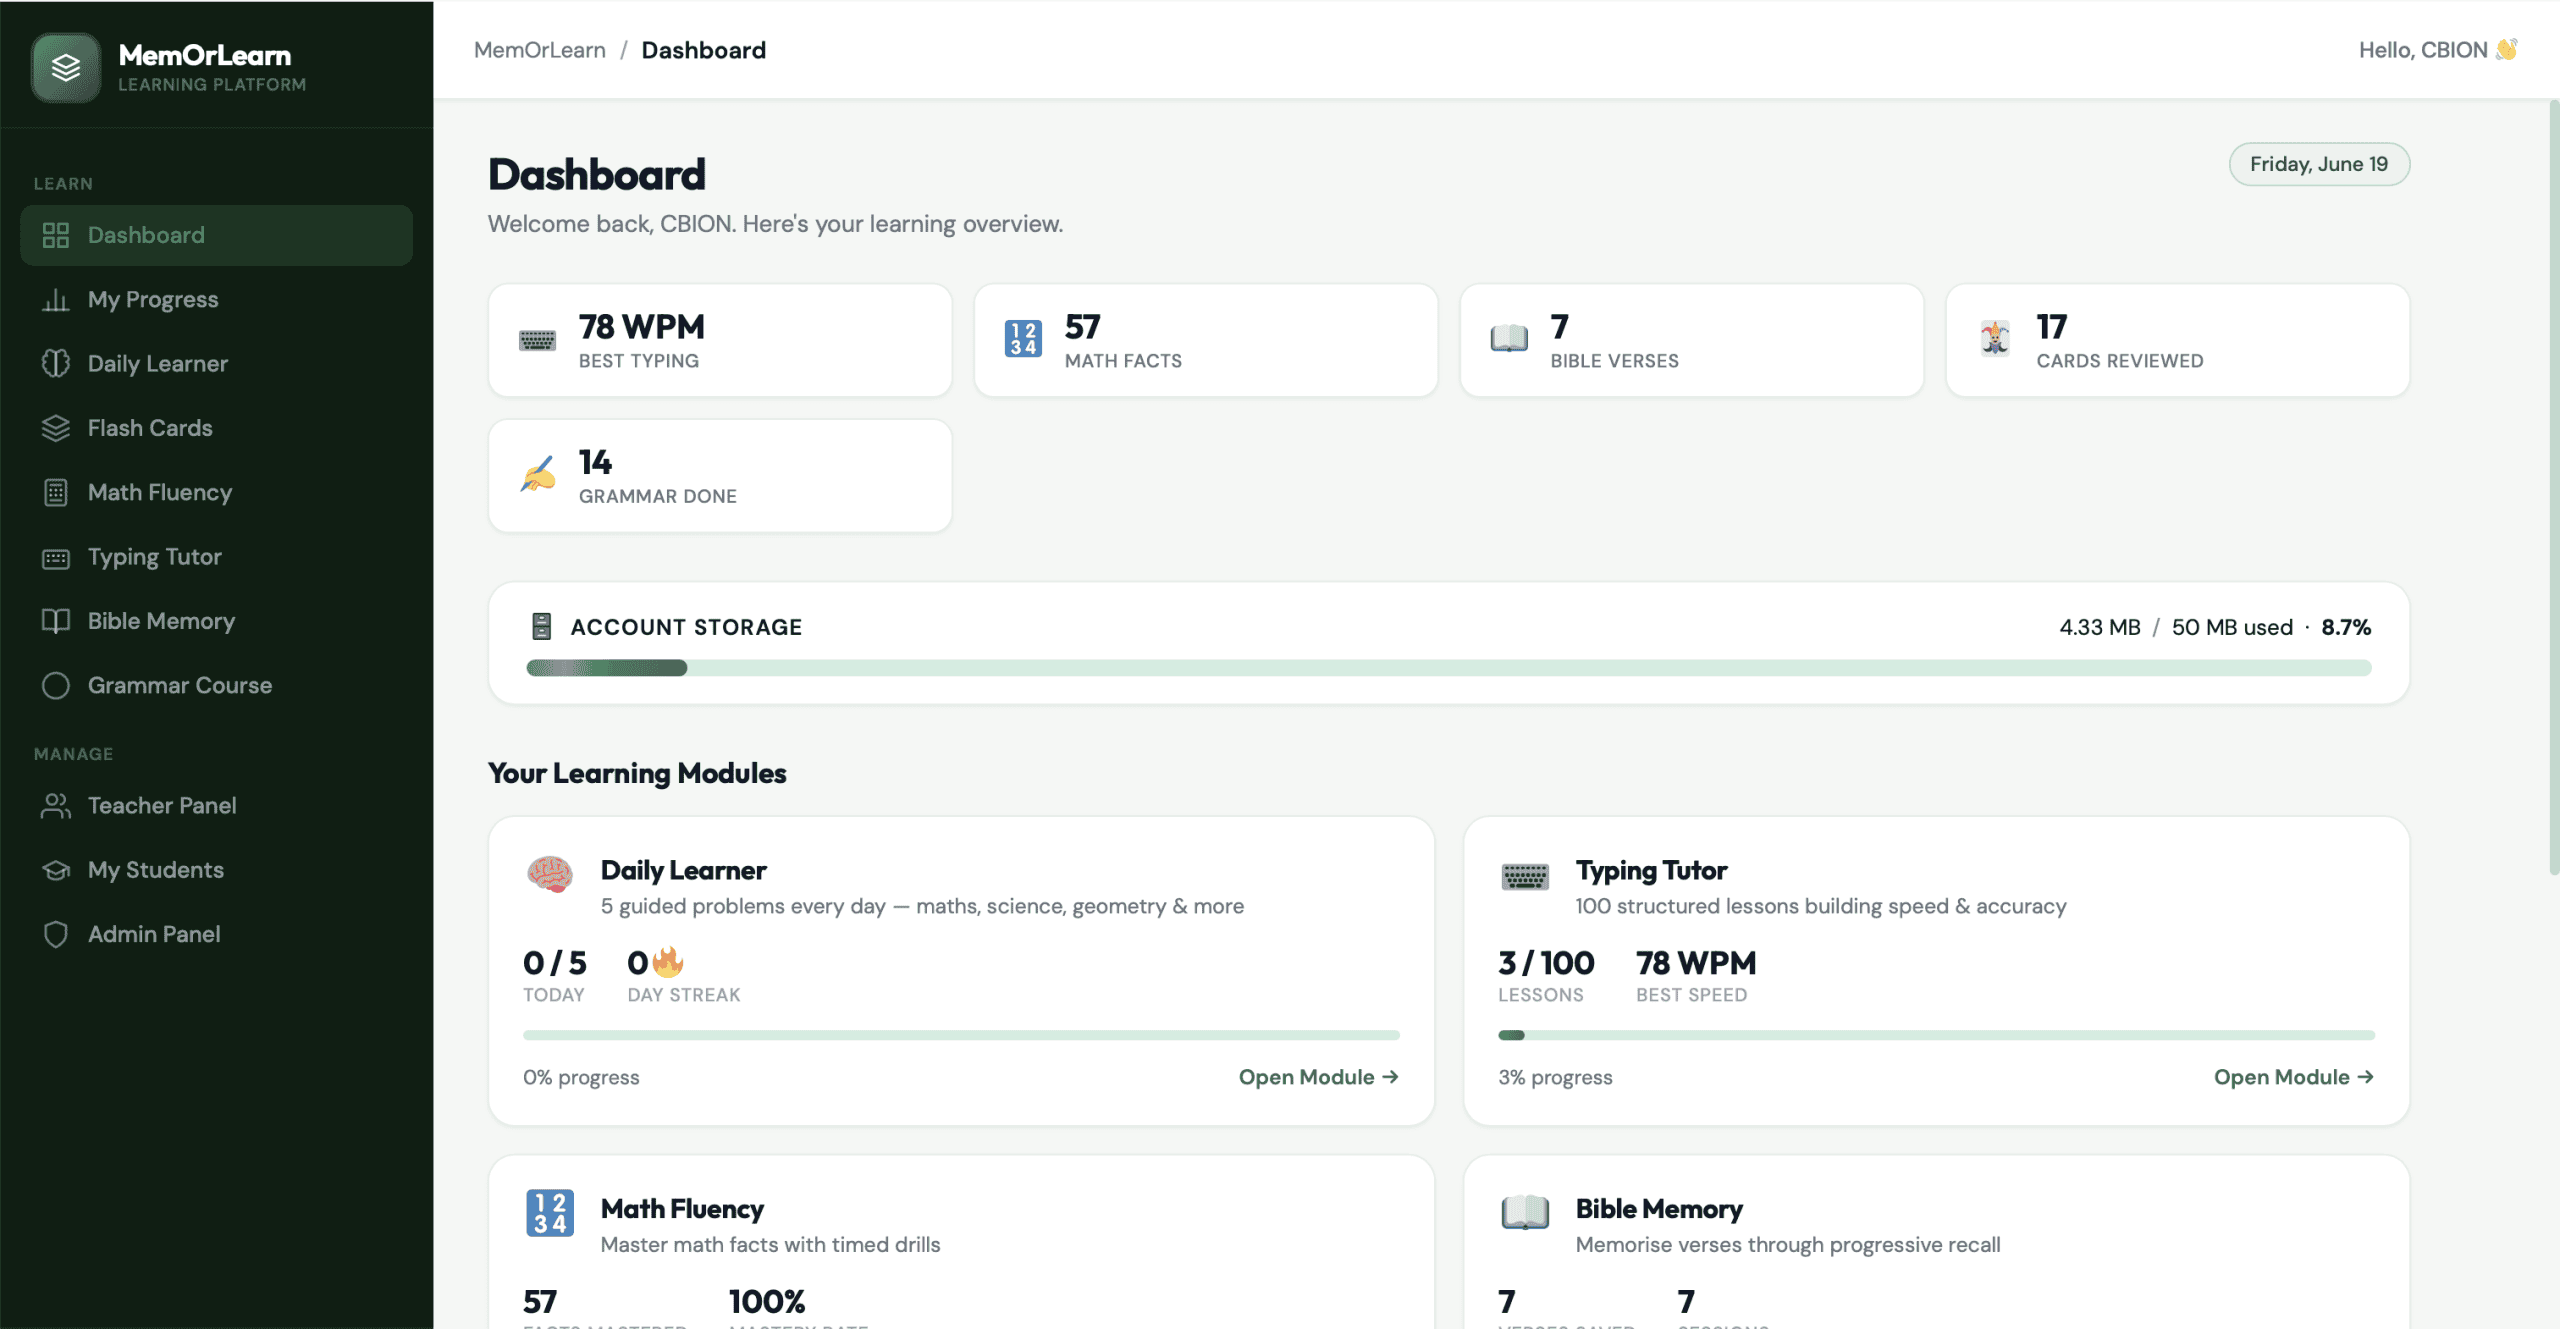
Task: Click the Math Fluency calculator icon in sidebar
Action: point(56,493)
